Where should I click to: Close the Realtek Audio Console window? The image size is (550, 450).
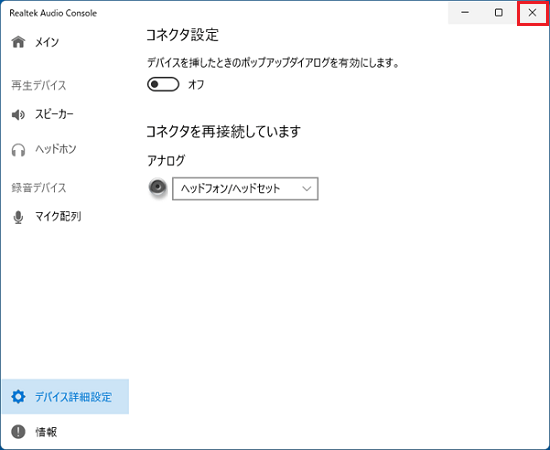(532, 13)
